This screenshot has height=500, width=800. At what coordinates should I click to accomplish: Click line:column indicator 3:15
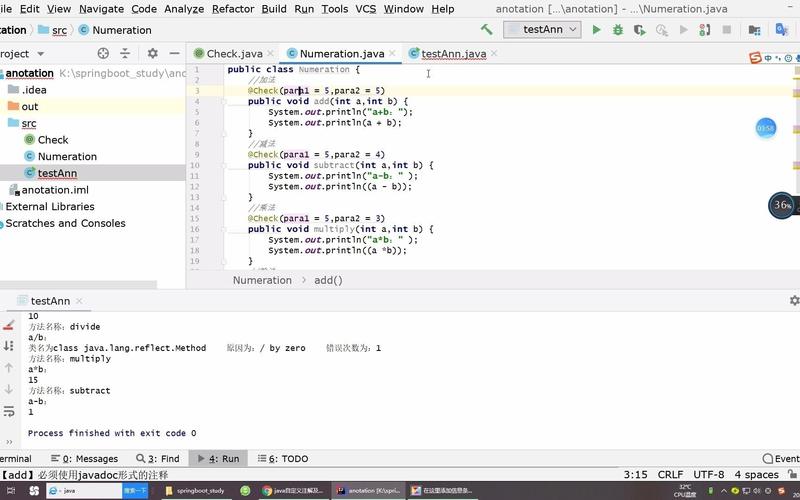[635, 474]
